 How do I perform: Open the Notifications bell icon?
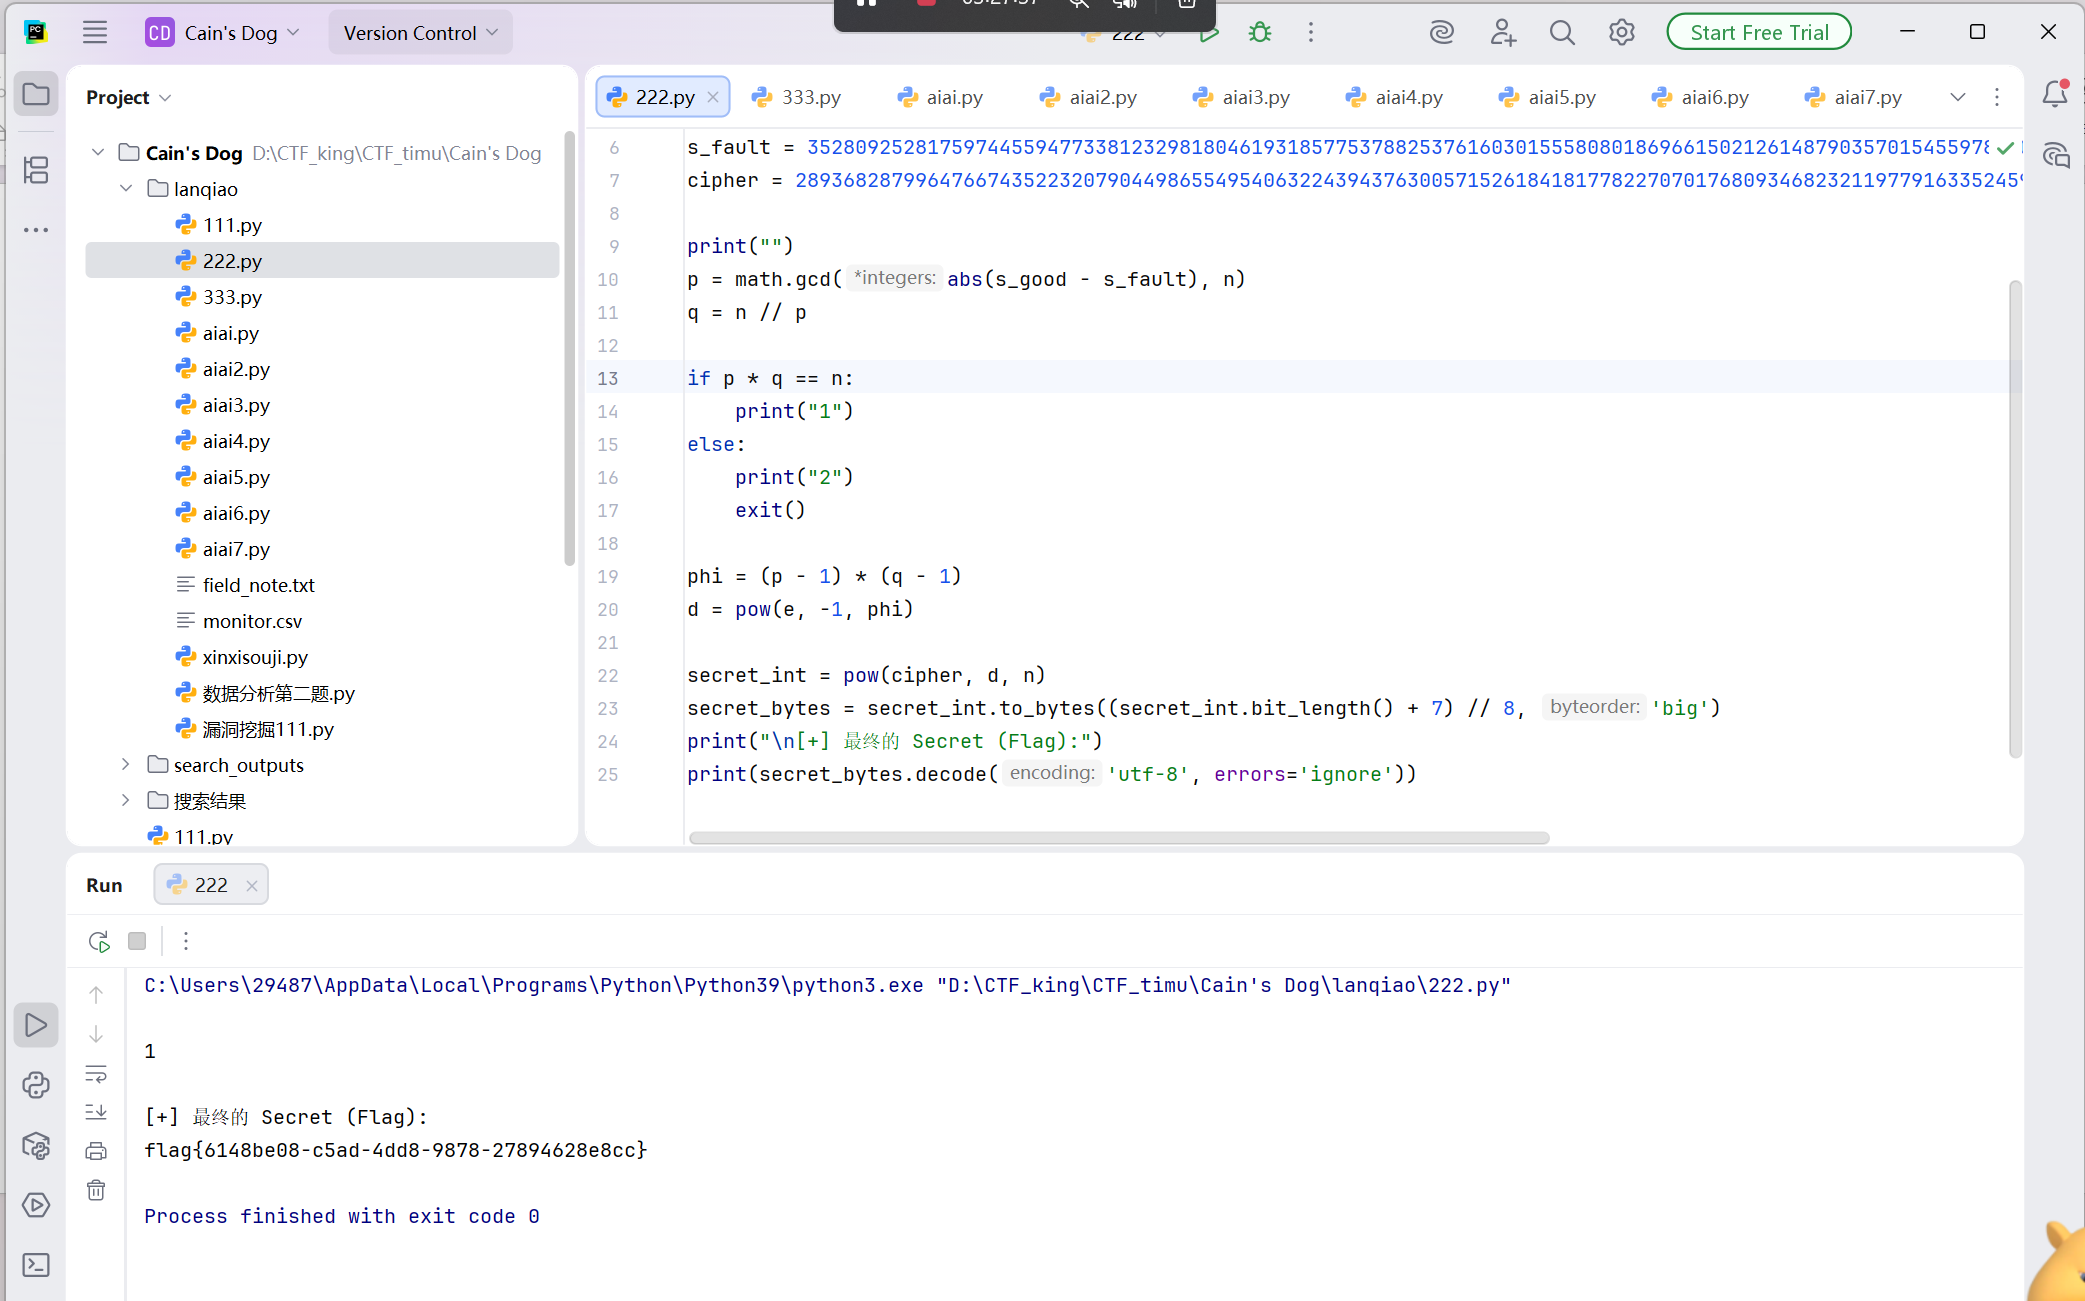[x=2055, y=94]
